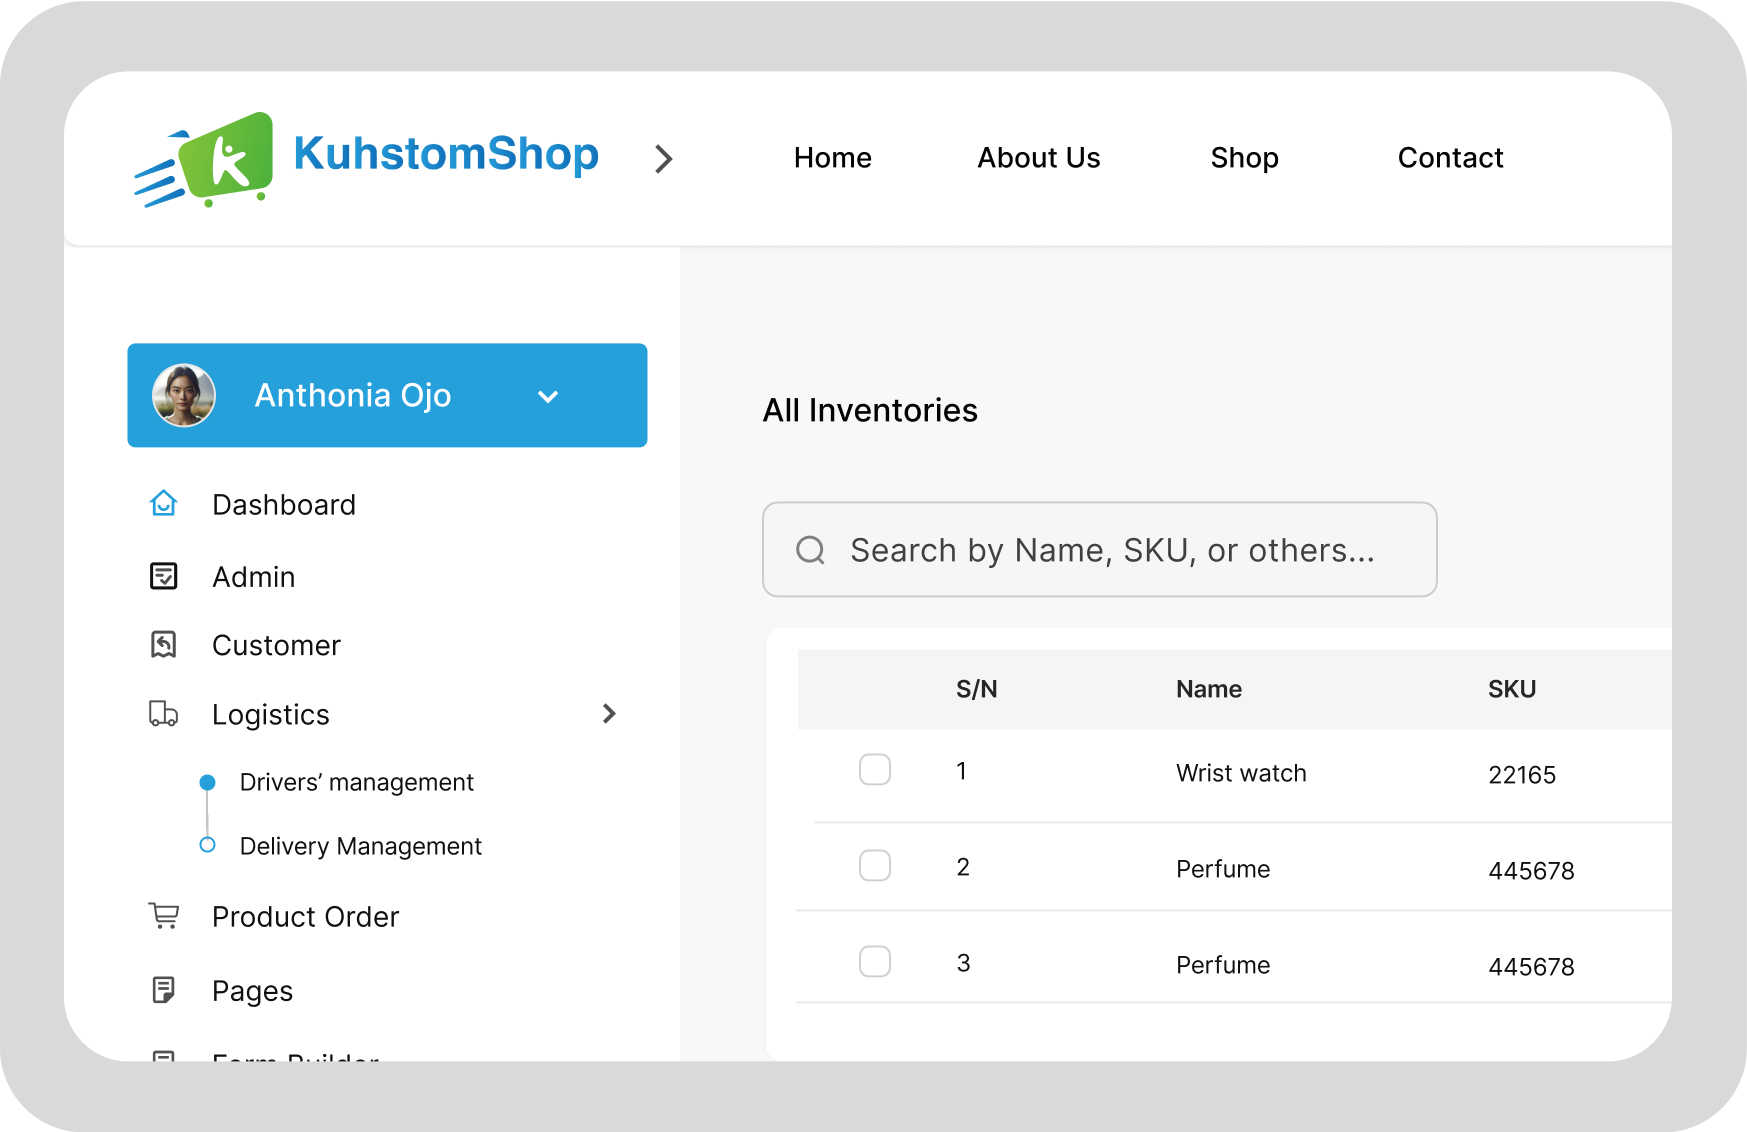1747x1132 pixels.
Task: Check the box for row 3 Perfume
Action: 875,962
